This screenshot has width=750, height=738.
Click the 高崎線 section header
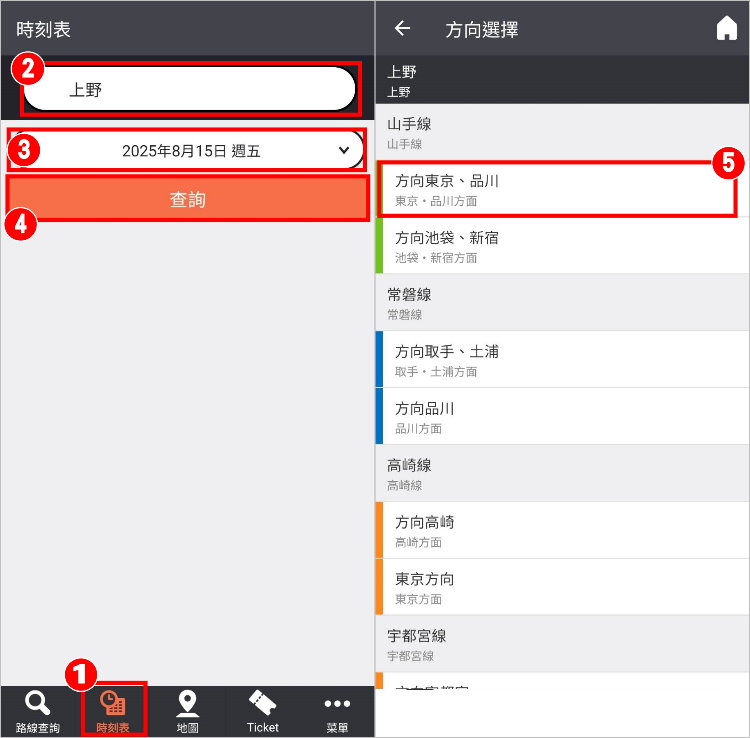(x=562, y=474)
